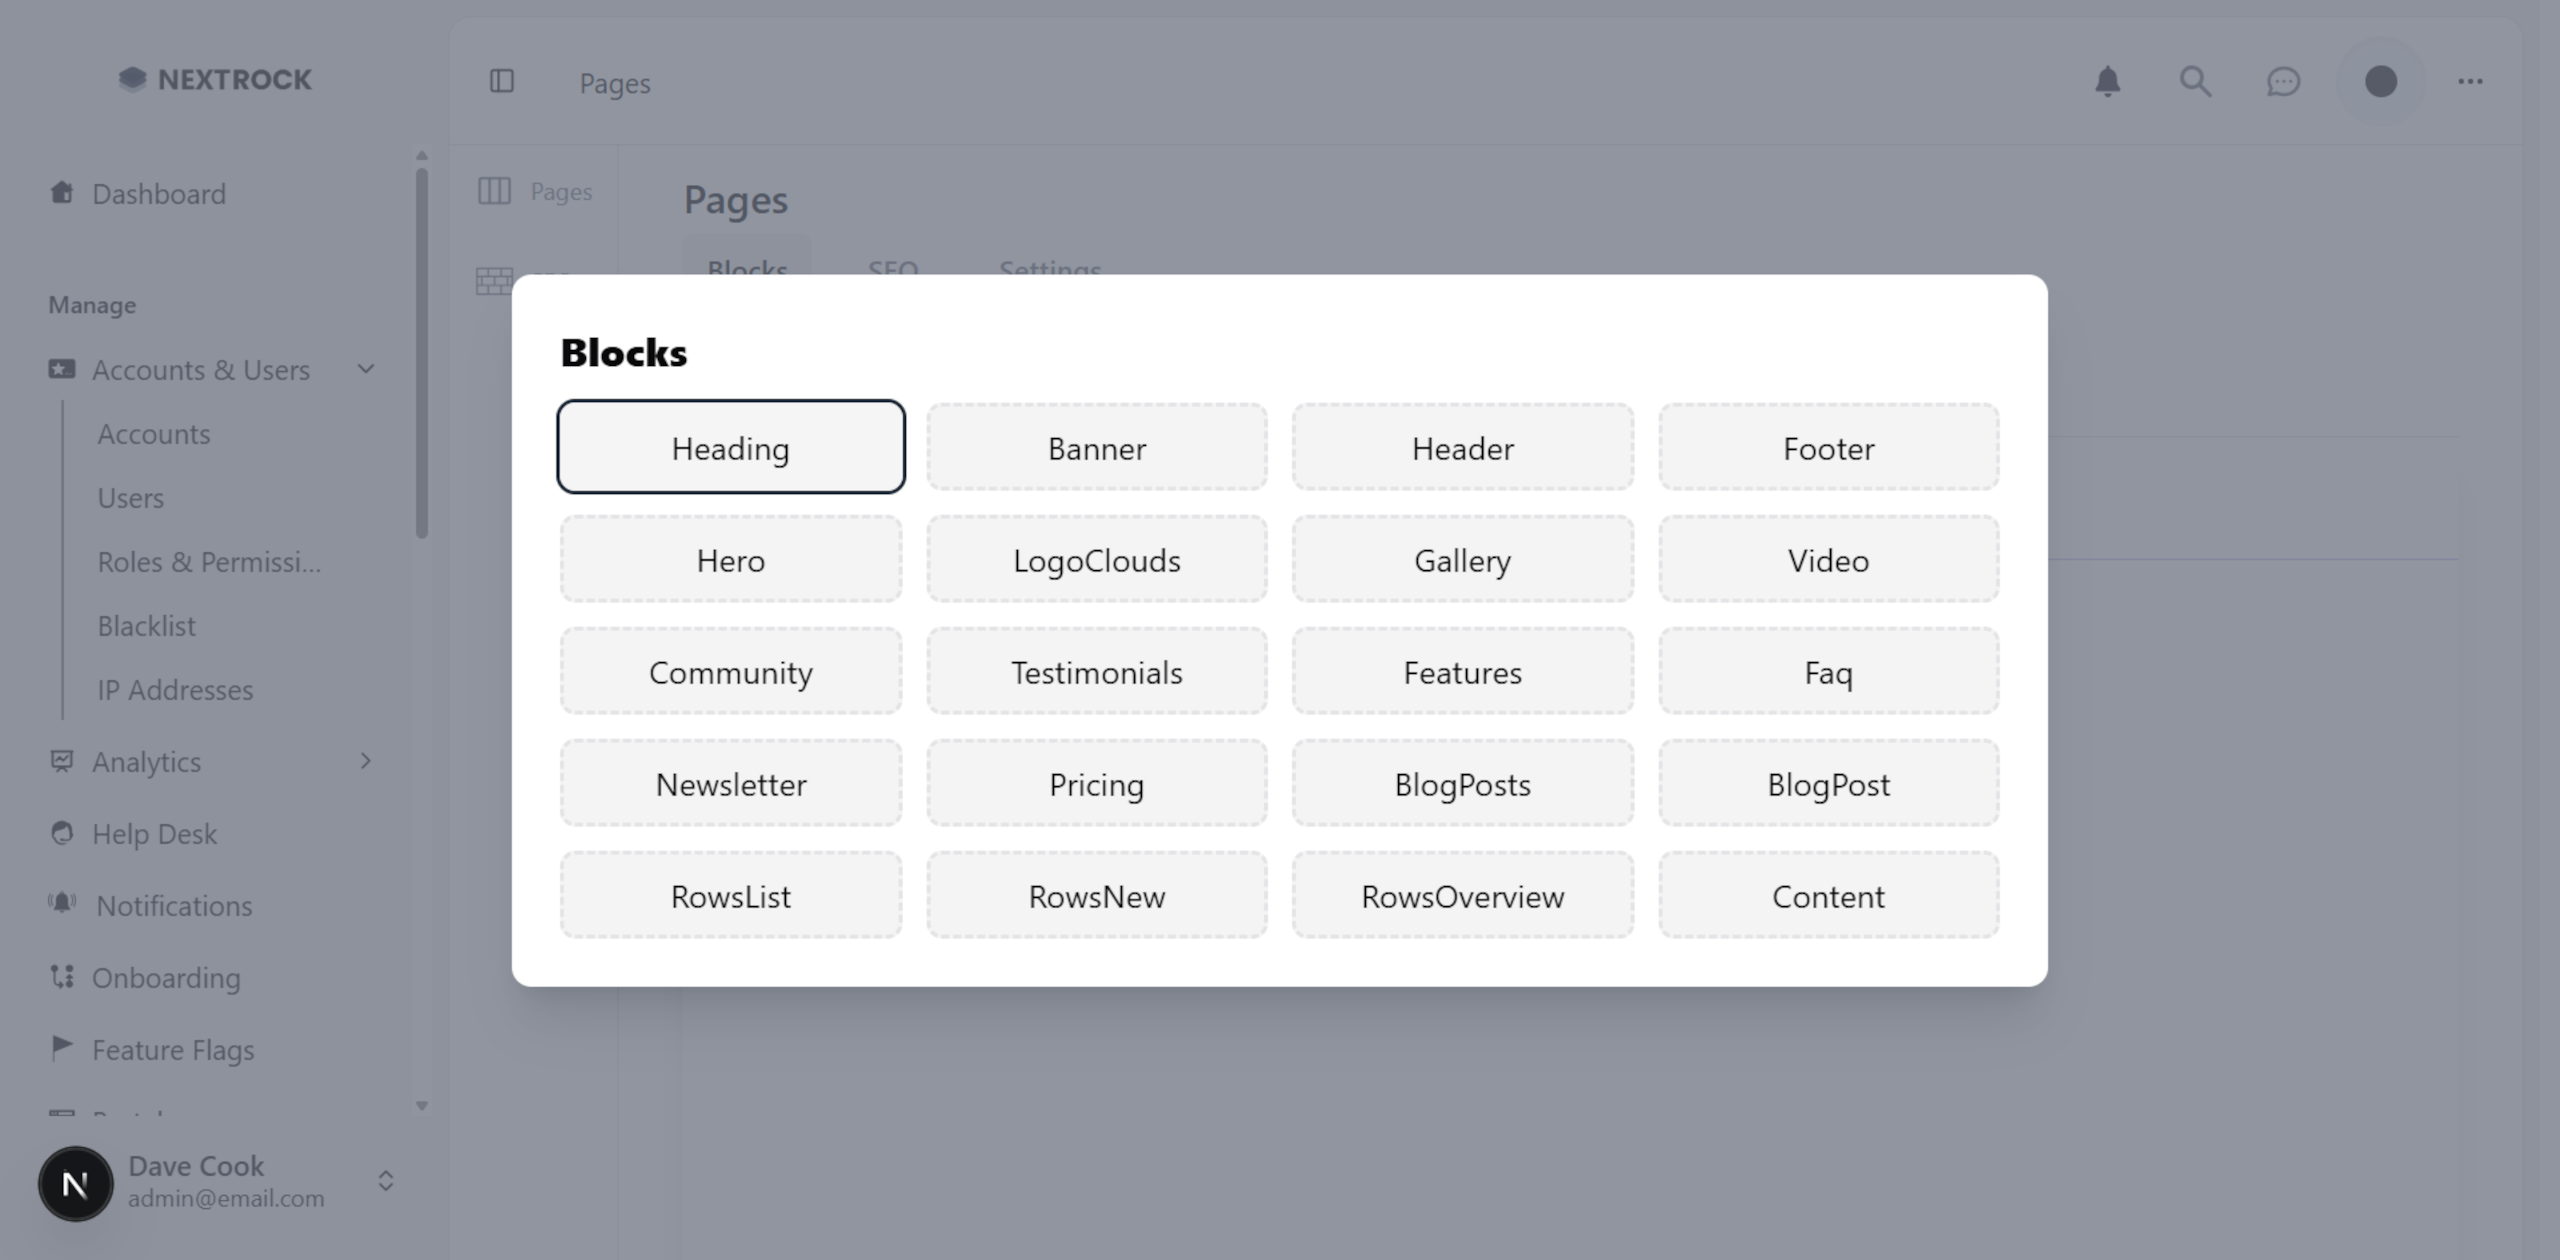Click the Onboarding sidebar icon
Viewport: 2560px width, 1260px height.
pyautogui.click(x=62, y=977)
